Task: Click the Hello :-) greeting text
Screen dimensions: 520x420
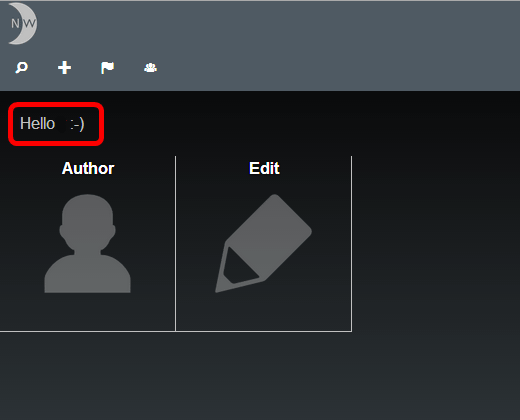Action: point(52,124)
